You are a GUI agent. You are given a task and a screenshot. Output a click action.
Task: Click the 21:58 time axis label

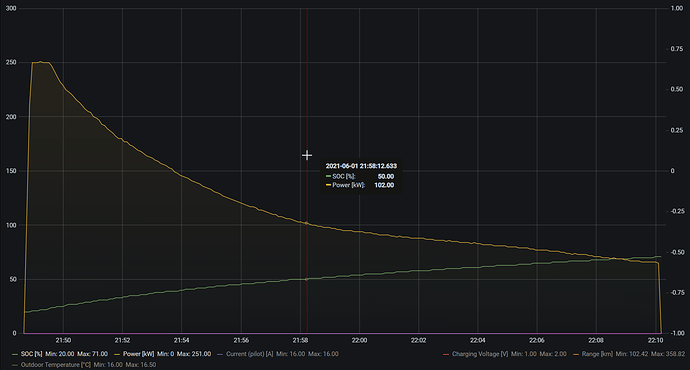300,341
